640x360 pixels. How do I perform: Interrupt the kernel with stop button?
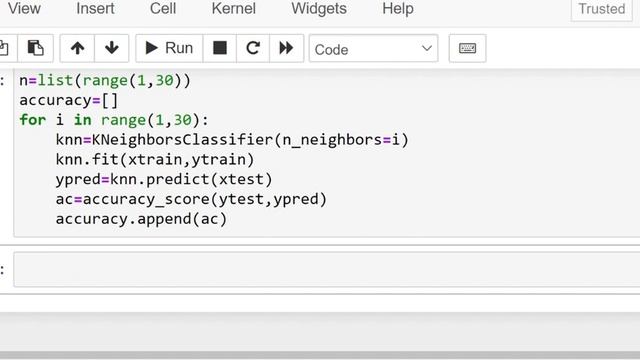coord(220,48)
